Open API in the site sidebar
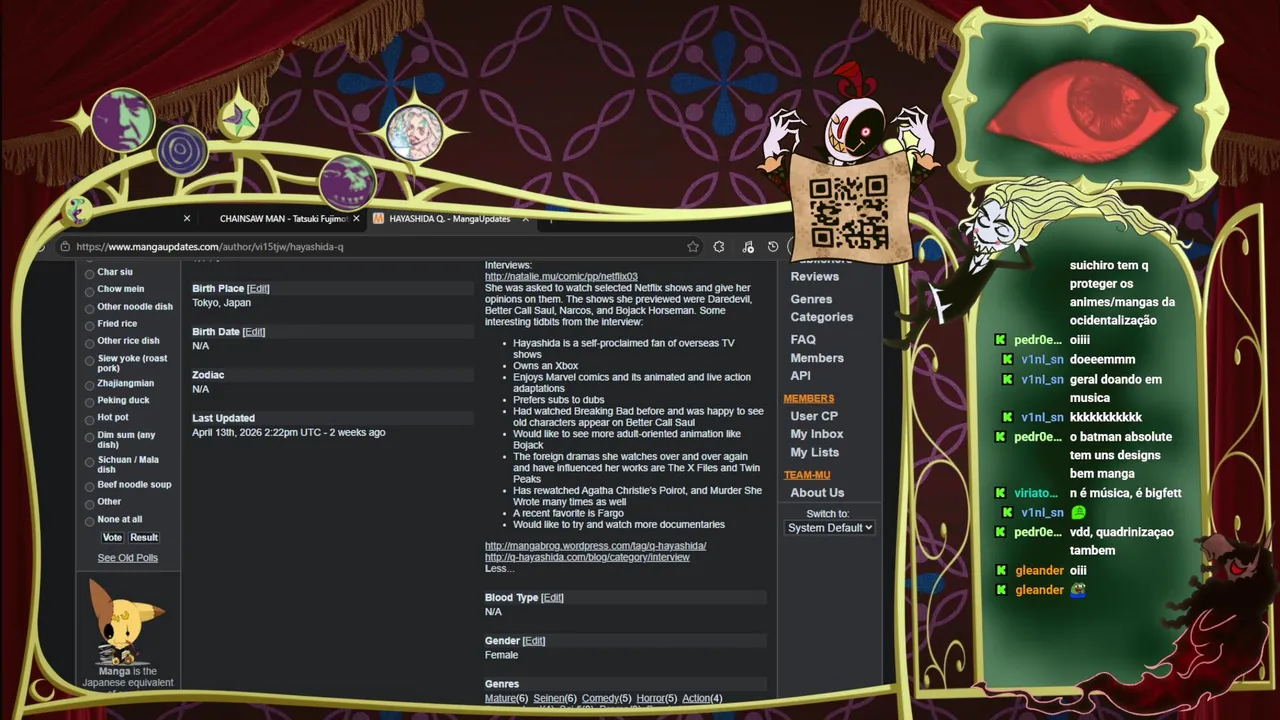The image size is (1280, 720). tap(800, 376)
